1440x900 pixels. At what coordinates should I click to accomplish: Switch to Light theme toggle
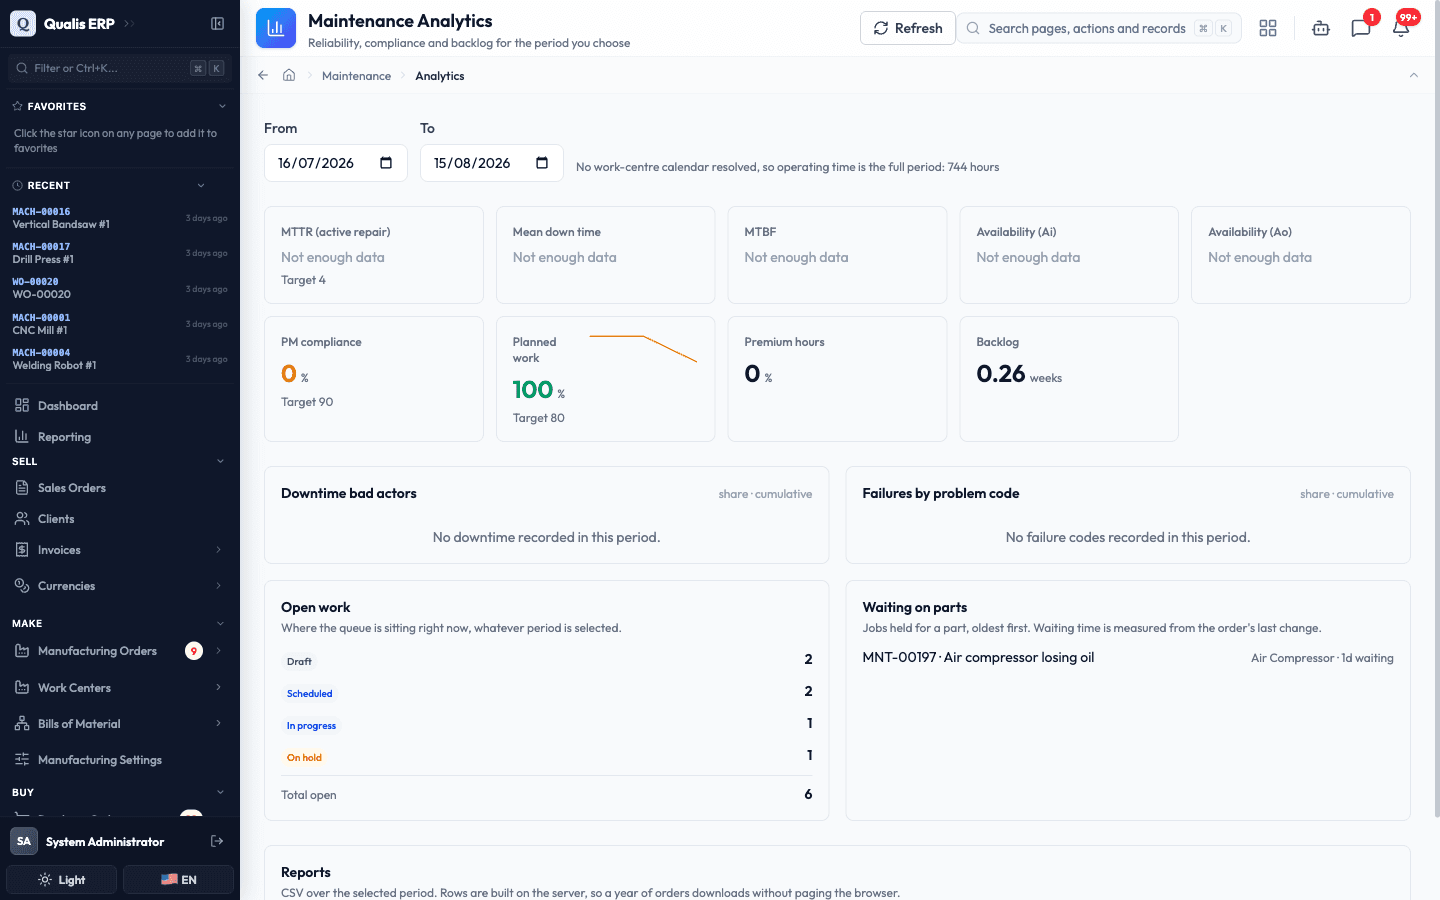[x=62, y=880]
